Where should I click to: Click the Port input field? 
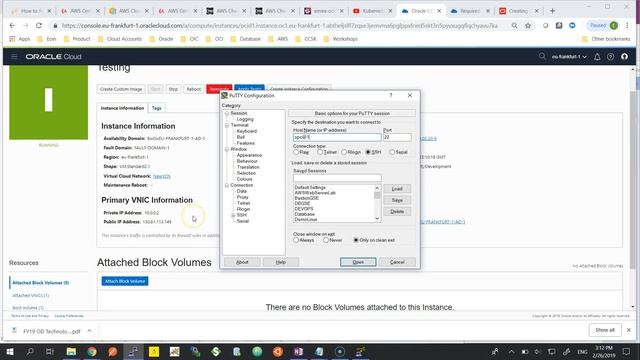(397, 137)
